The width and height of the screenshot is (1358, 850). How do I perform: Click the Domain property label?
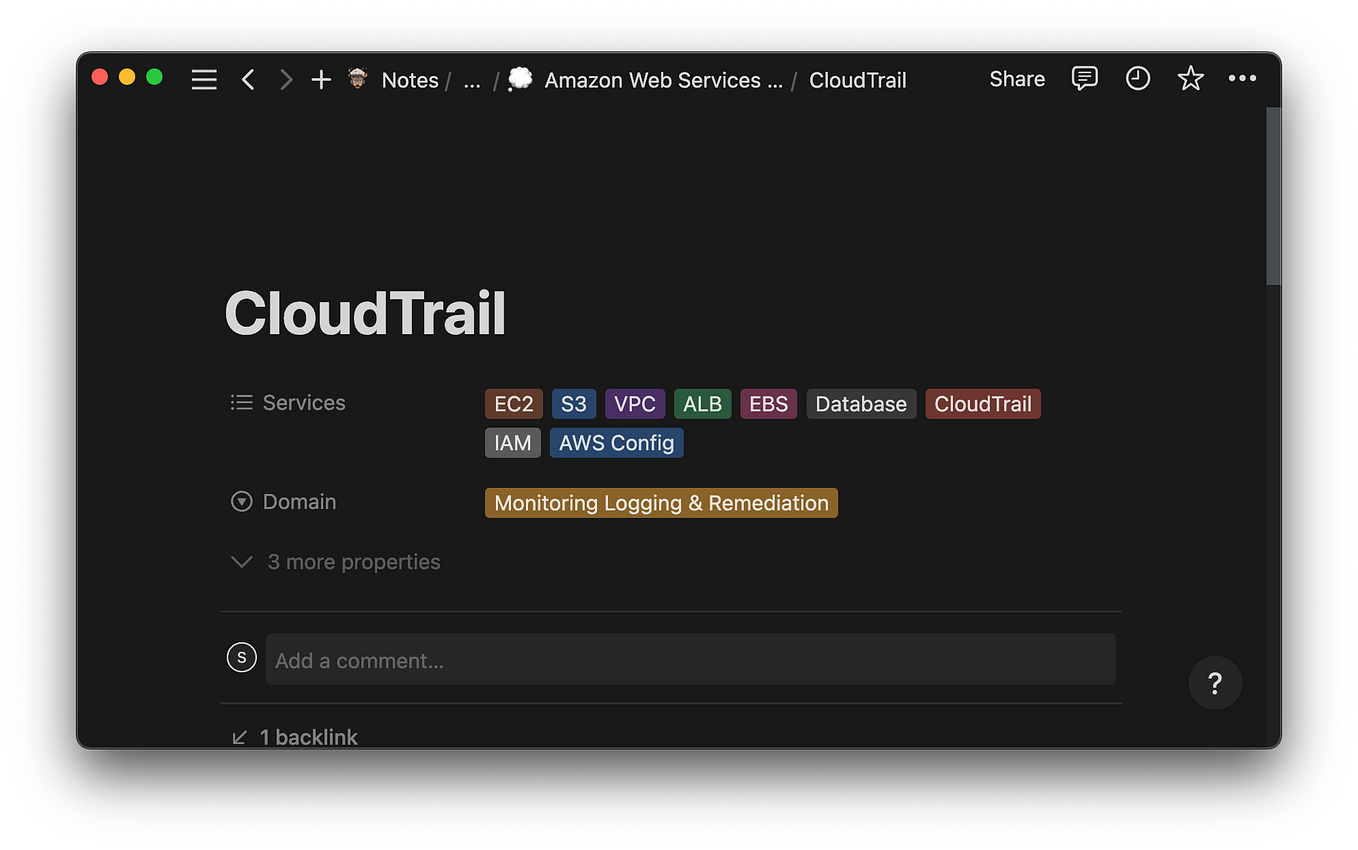click(283, 502)
